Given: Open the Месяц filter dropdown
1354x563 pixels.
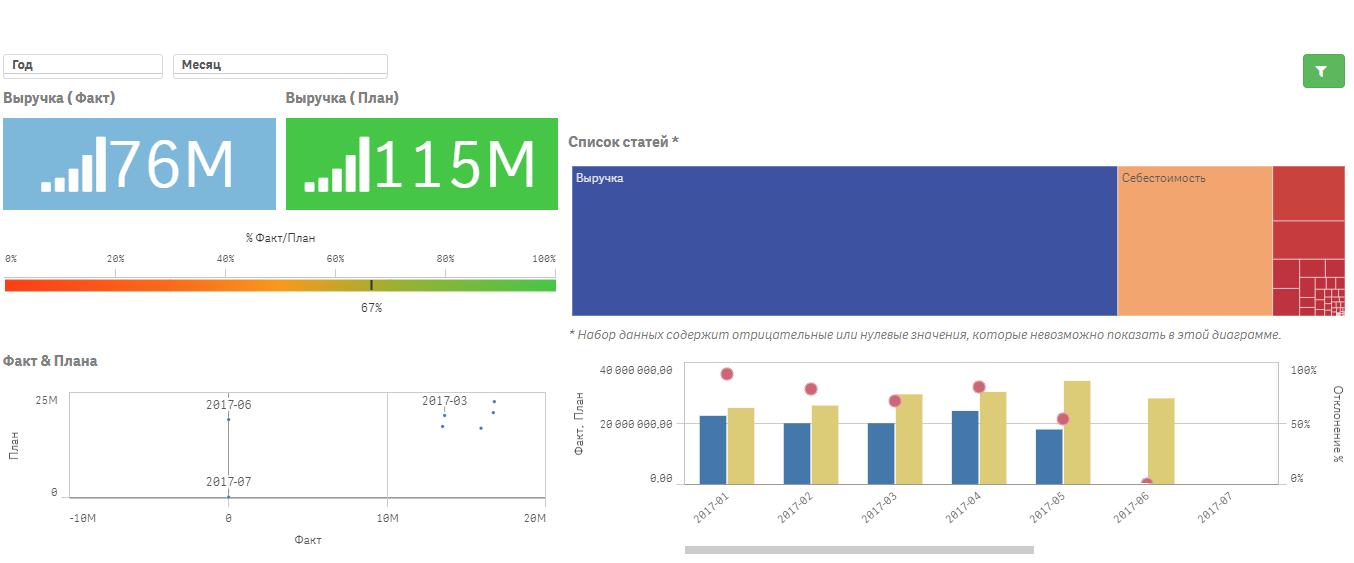Looking at the screenshot, I should point(280,65).
